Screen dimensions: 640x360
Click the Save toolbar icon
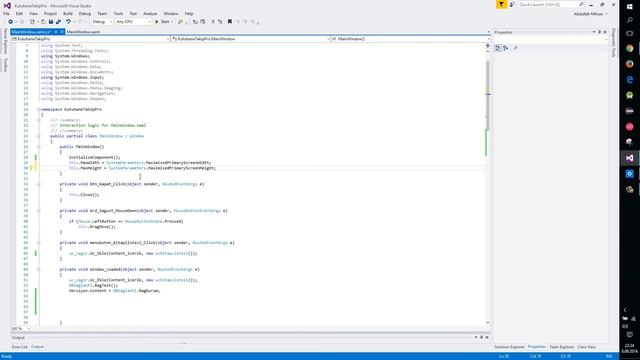(51, 22)
